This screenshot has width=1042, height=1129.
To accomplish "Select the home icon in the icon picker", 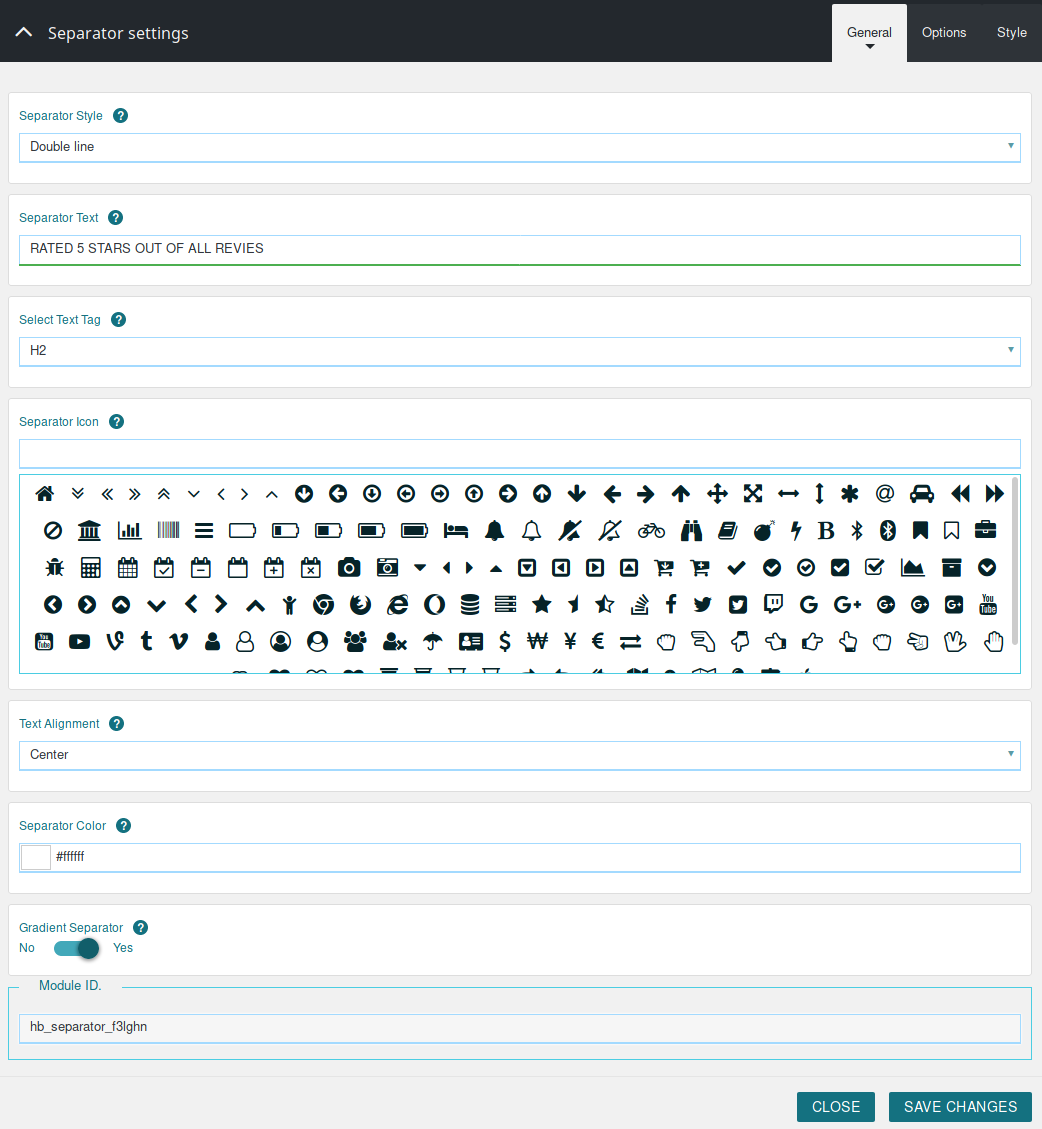I will [44, 493].
